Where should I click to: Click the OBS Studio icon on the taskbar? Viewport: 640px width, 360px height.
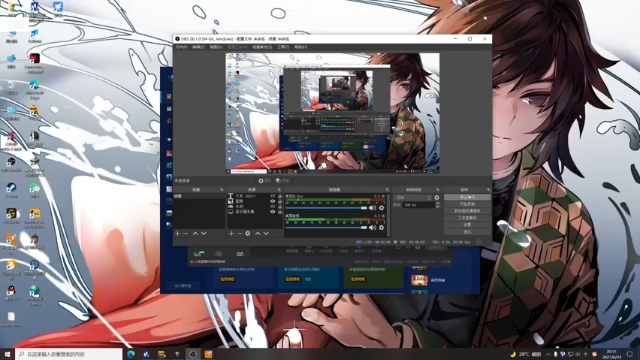click(193, 354)
